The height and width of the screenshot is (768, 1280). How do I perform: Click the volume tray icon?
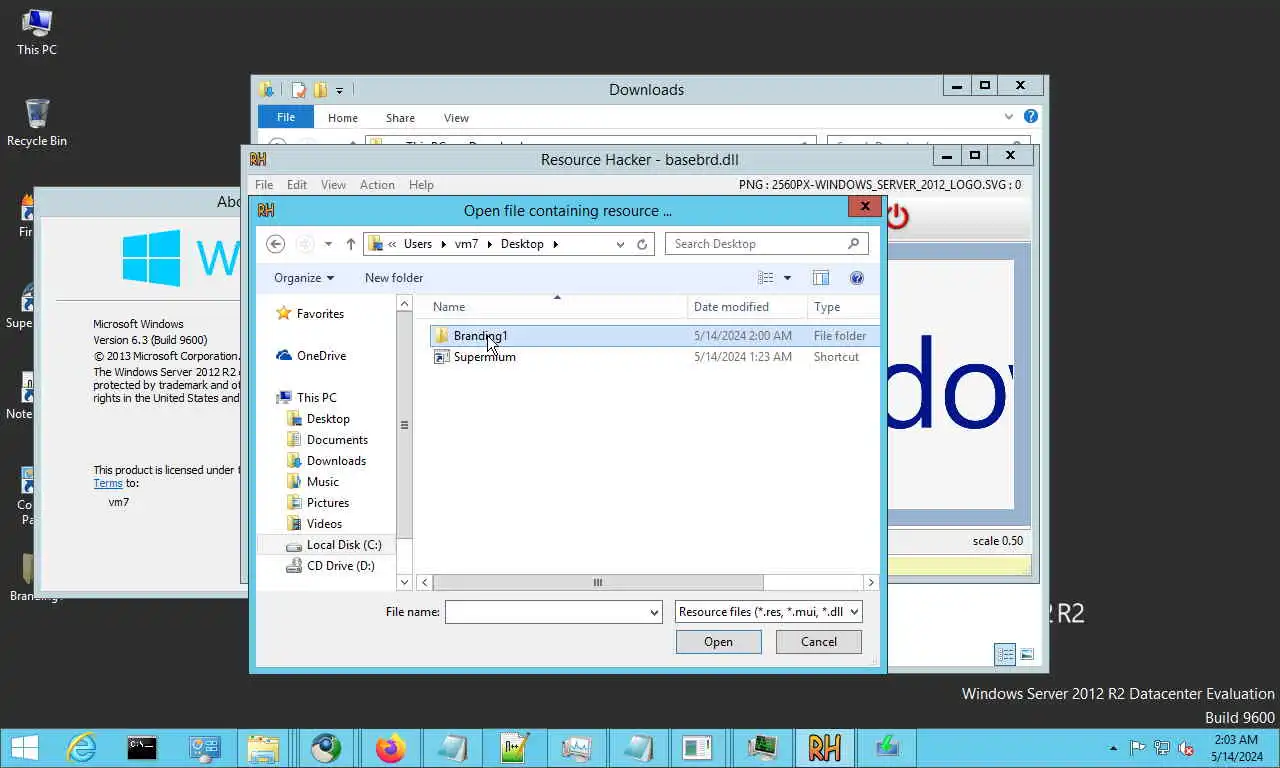[x=1186, y=748]
